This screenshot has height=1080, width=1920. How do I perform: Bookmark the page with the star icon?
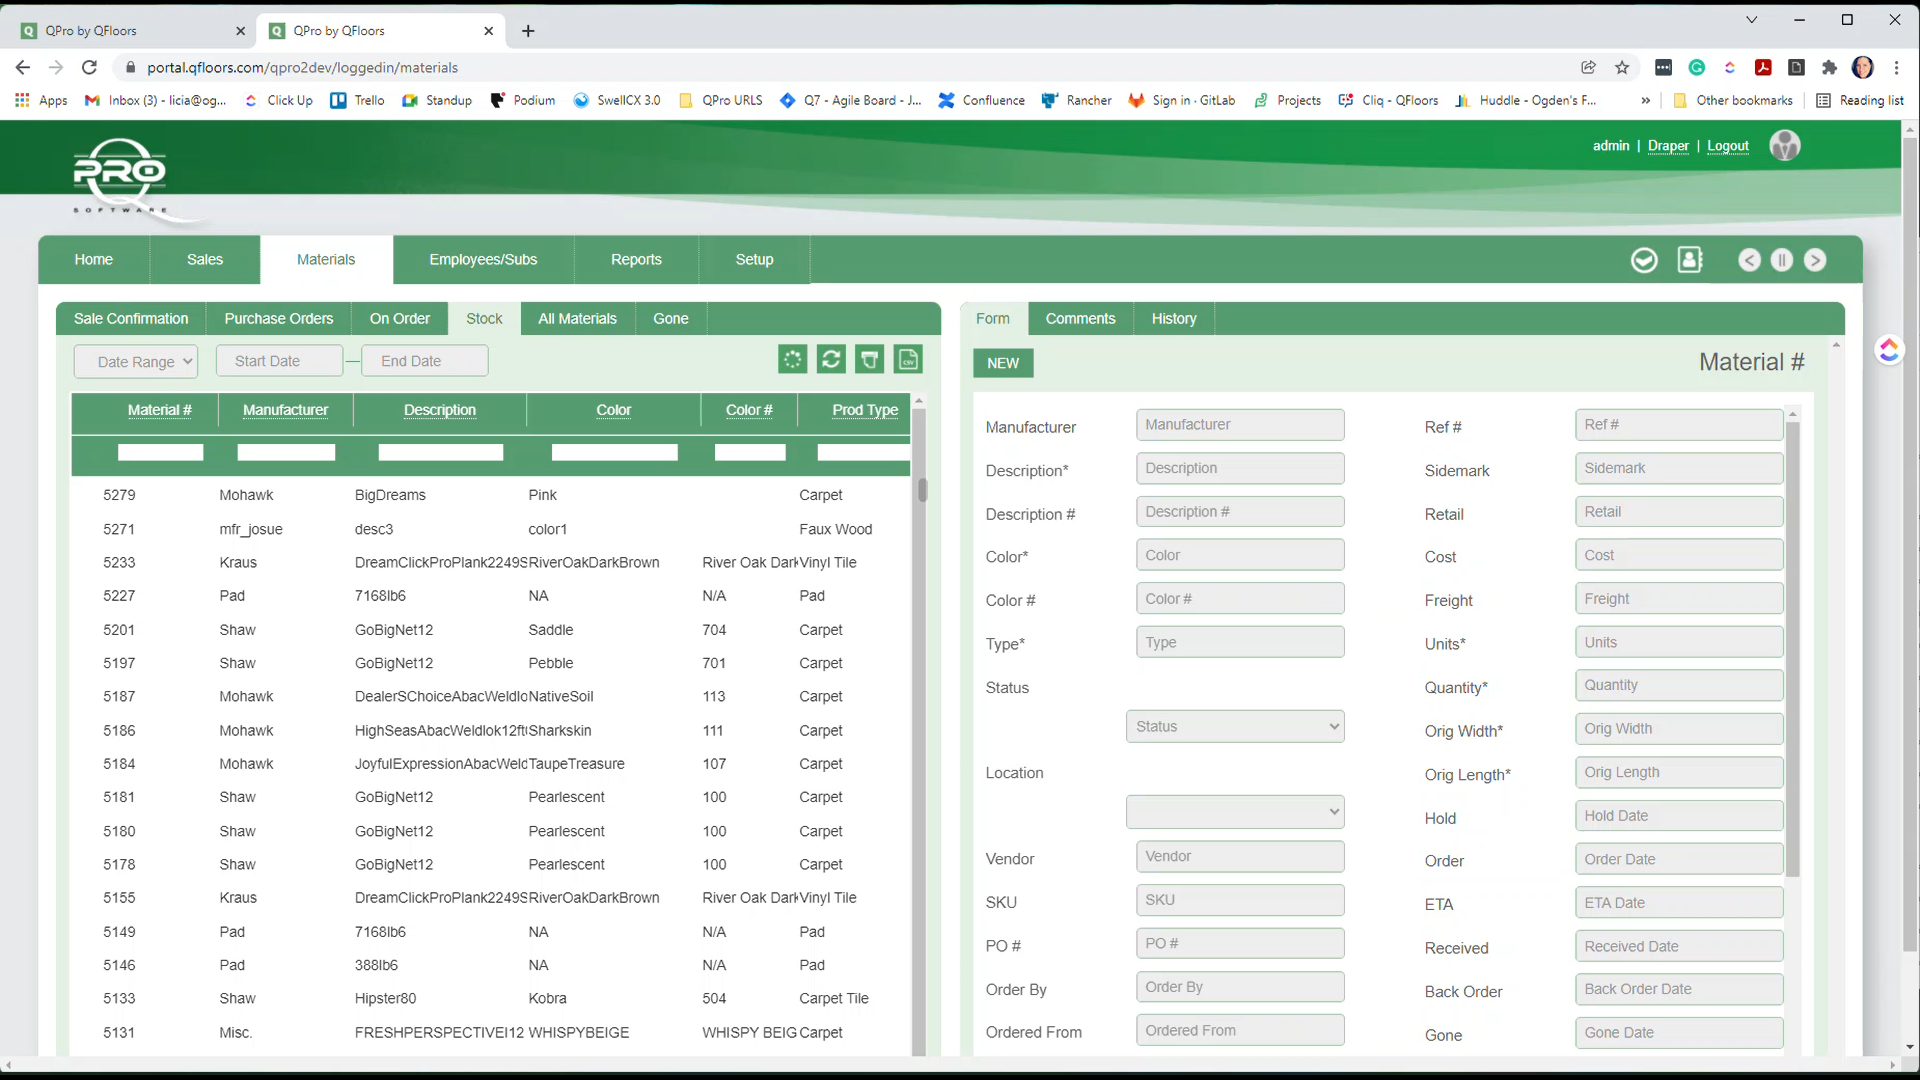click(1622, 68)
